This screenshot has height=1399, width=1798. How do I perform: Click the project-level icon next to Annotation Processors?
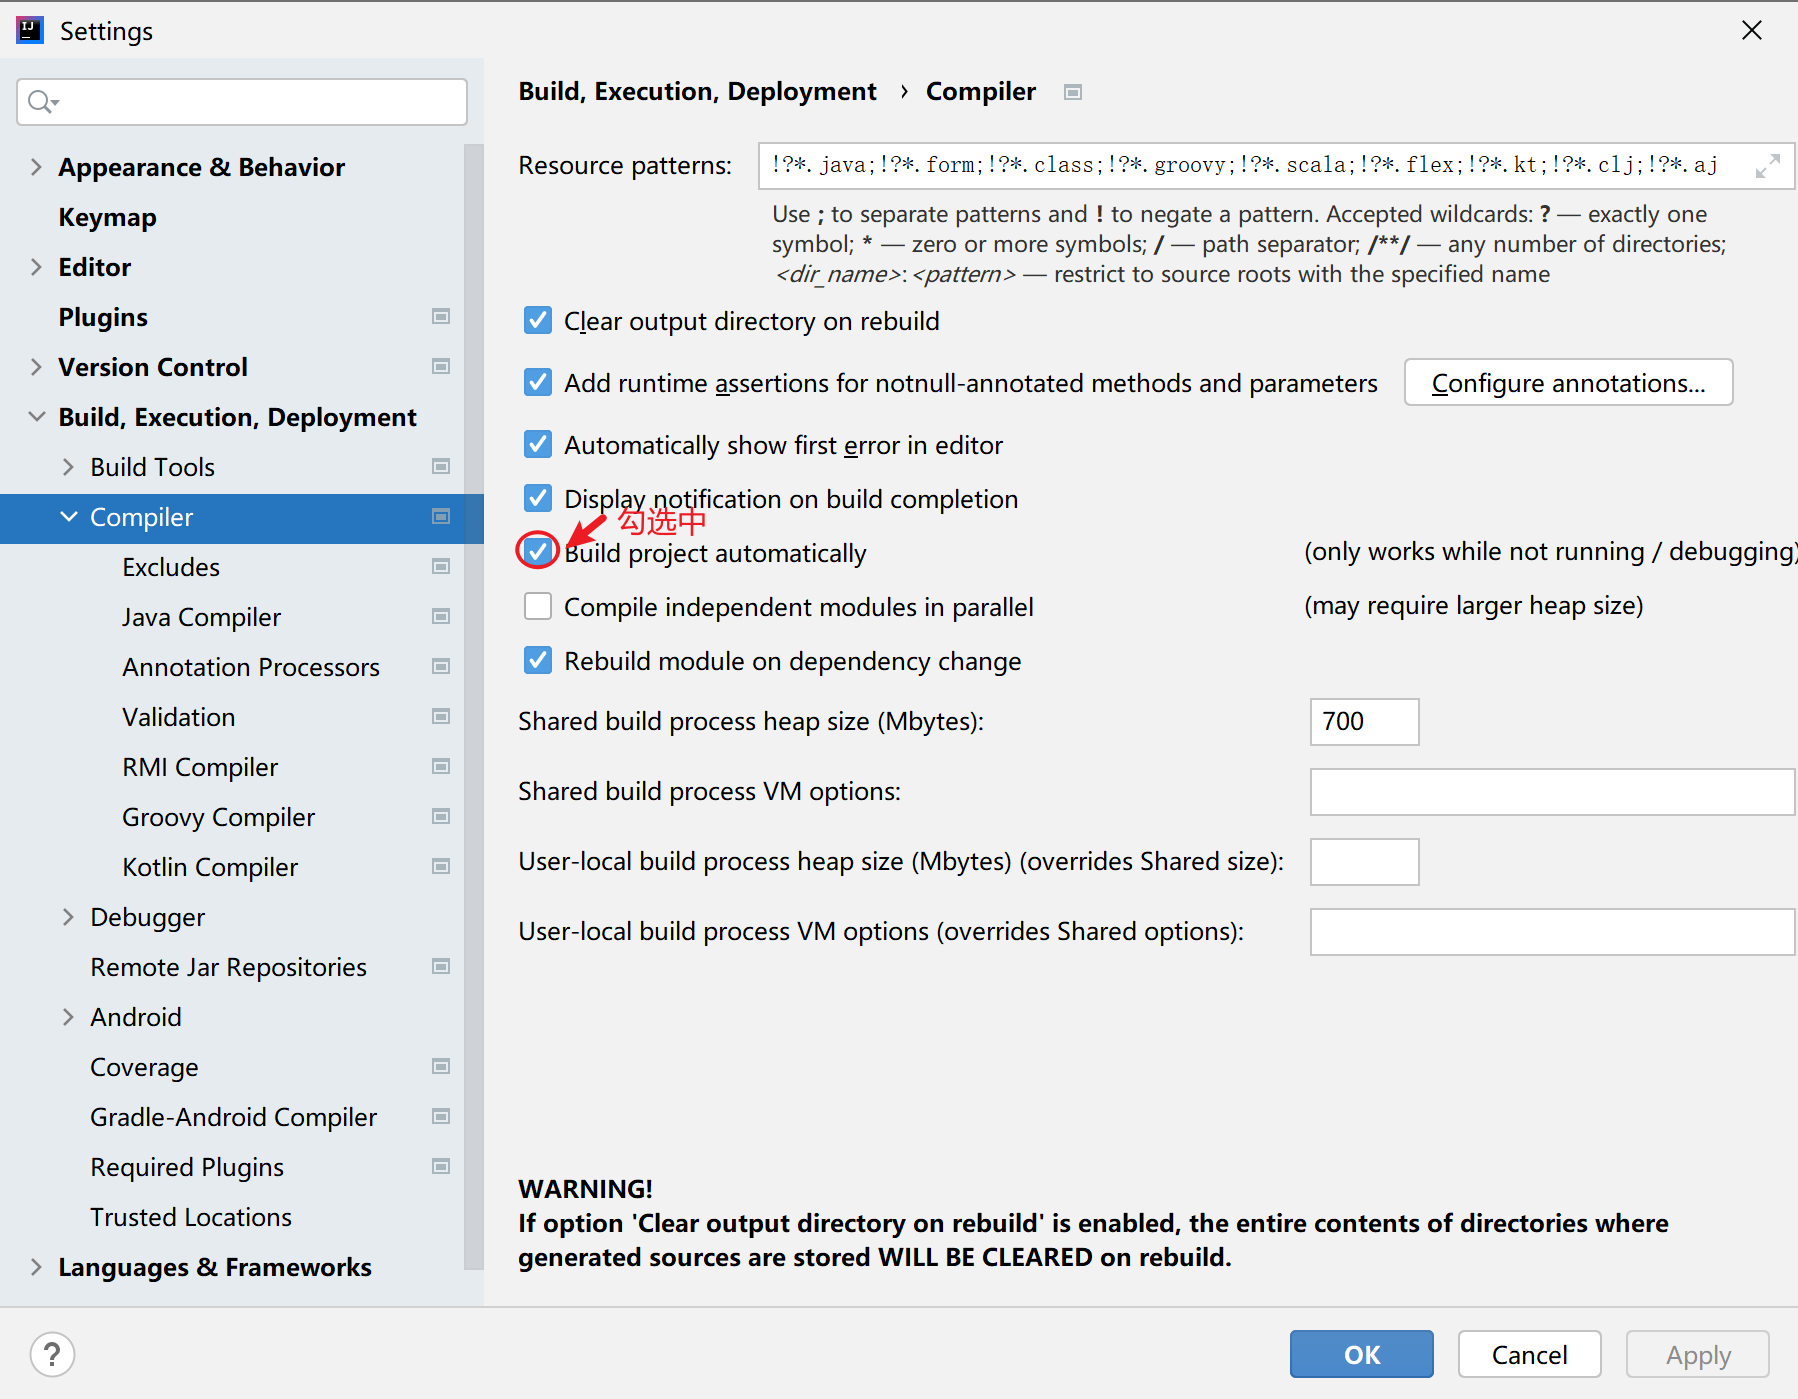[x=440, y=667]
